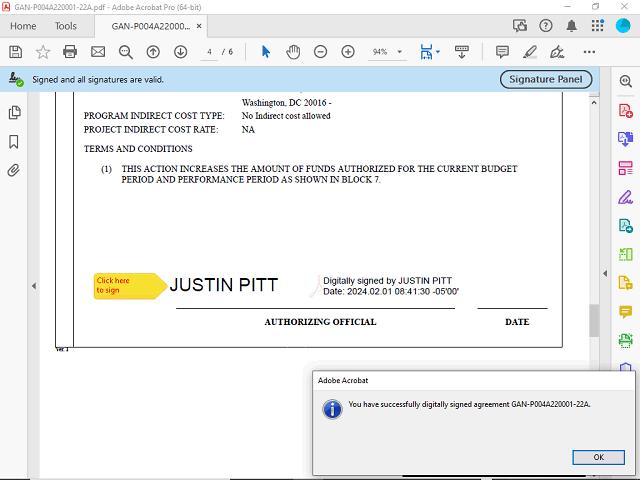Open the find text magnifier icon

click(x=125, y=52)
